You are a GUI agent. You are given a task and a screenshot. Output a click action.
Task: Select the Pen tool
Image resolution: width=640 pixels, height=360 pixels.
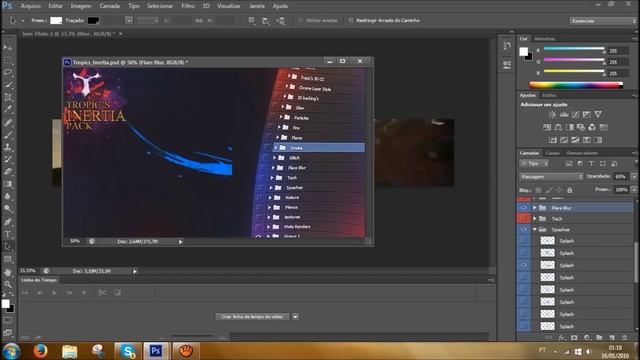coord(8,222)
